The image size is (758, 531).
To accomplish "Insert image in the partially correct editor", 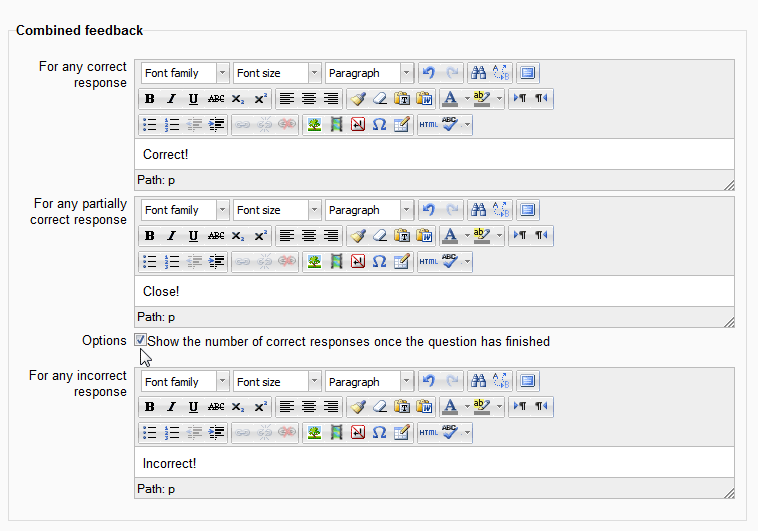I will click(x=314, y=262).
